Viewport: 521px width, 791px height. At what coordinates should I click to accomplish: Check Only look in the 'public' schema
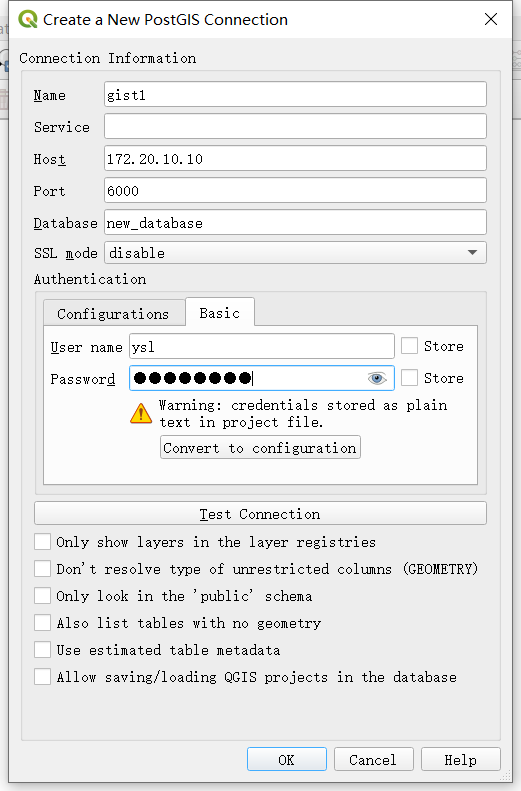(42, 596)
